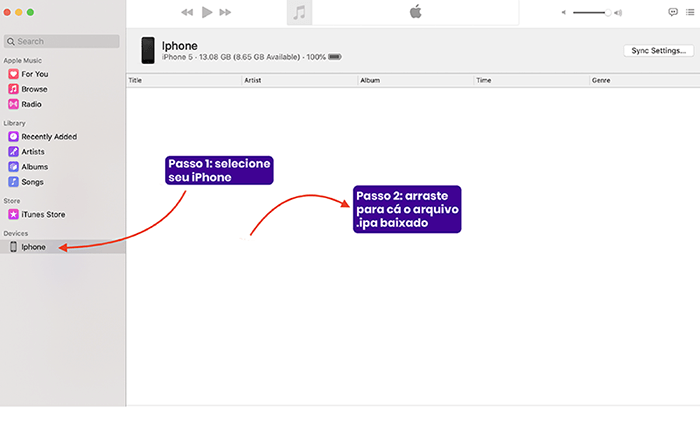This screenshot has width=700, height=439.
Task: Click the Artists microphone icon
Action: [13, 151]
